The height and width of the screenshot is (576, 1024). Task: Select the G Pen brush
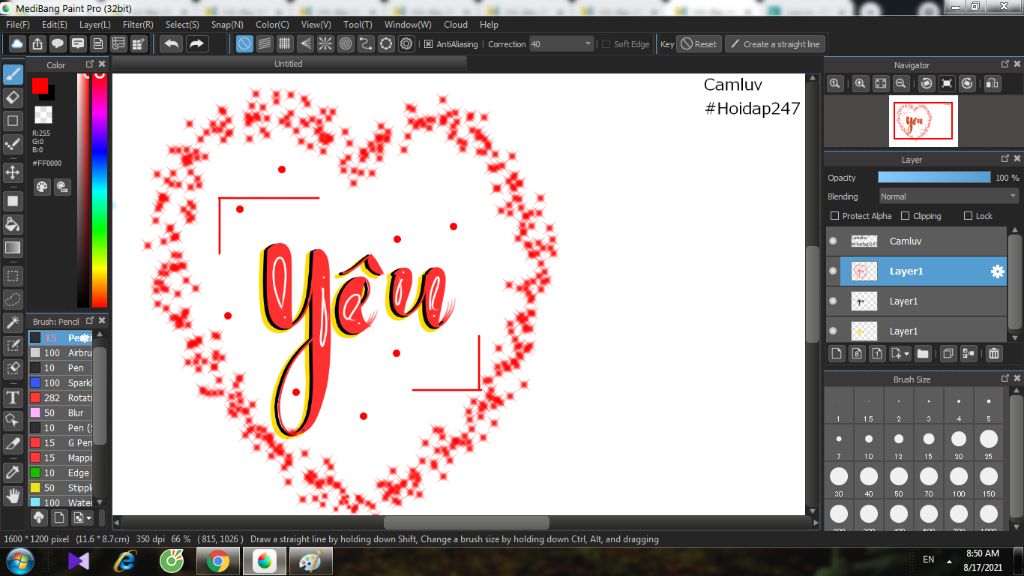tap(62, 443)
